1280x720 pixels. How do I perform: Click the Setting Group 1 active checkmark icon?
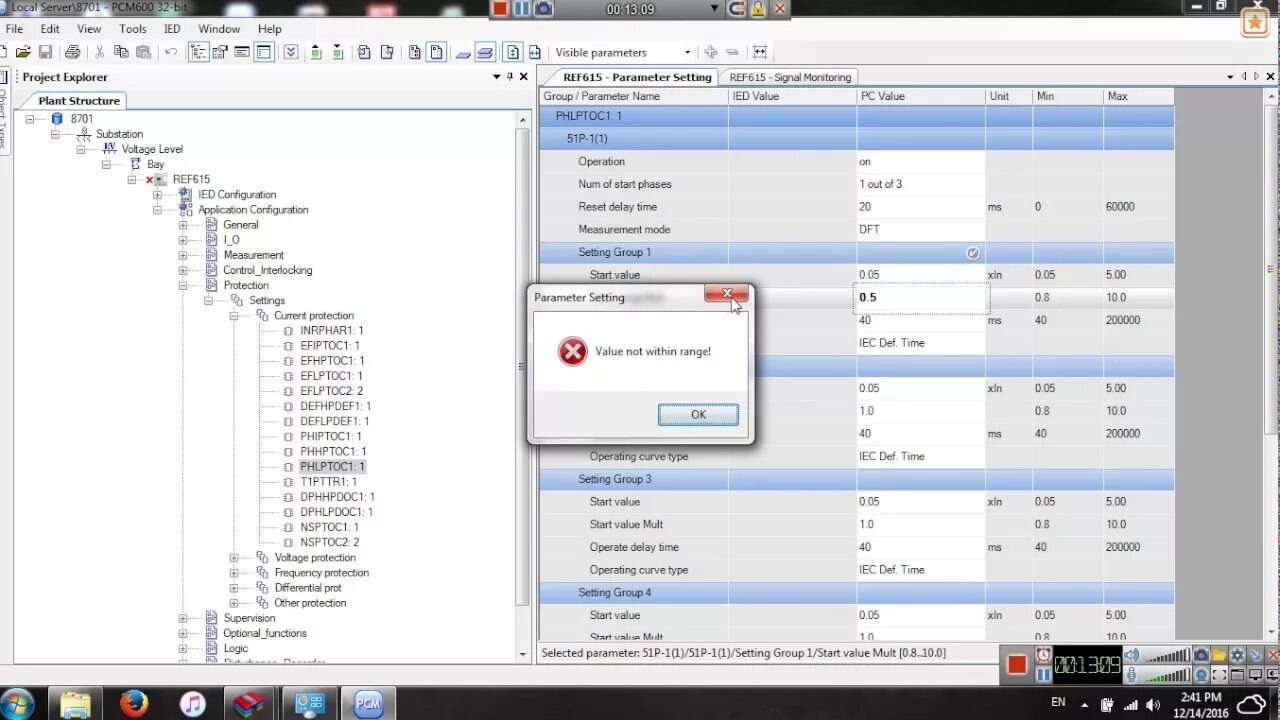click(x=973, y=253)
